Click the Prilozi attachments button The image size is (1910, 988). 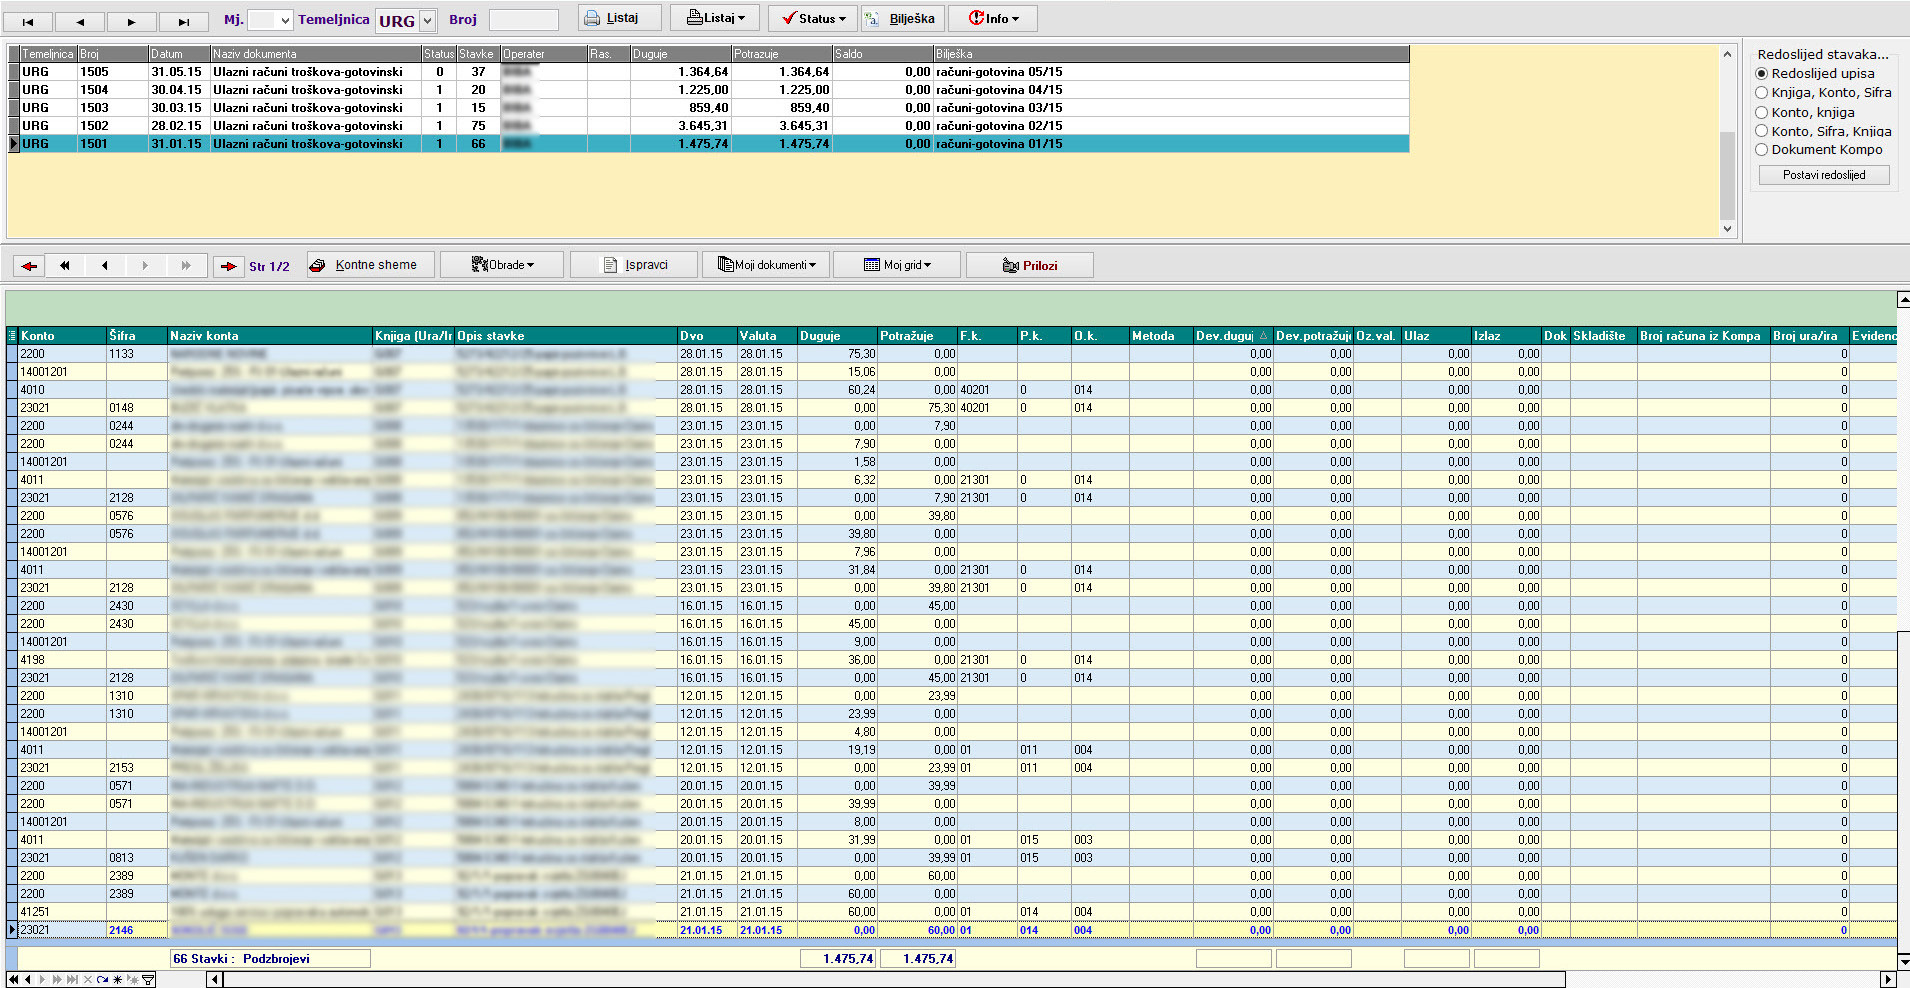click(1029, 265)
